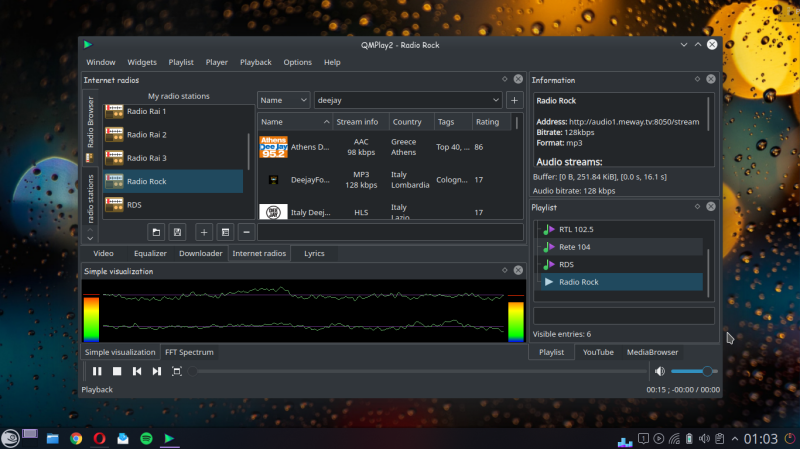Viewport: 800px width, 449px height.
Task: Sort results by Rating column
Action: [491, 122]
